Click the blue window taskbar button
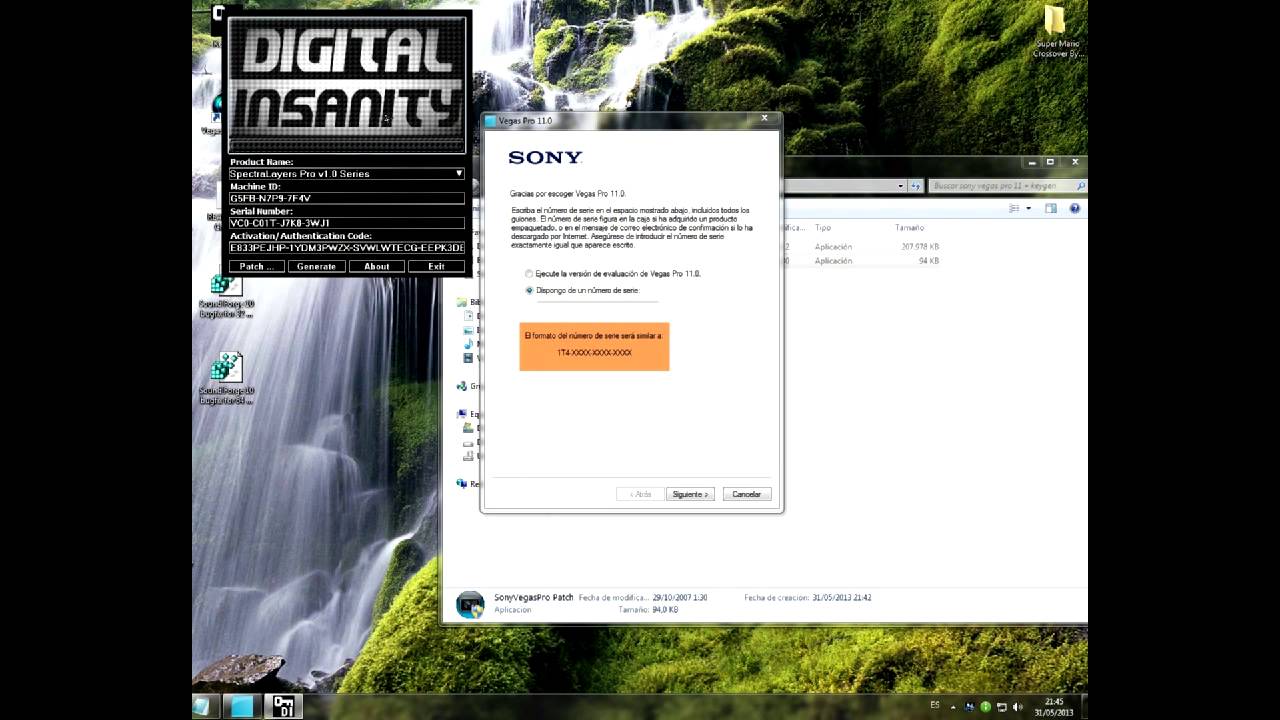Viewport: 1280px width, 720px height. (x=242, y=706)
